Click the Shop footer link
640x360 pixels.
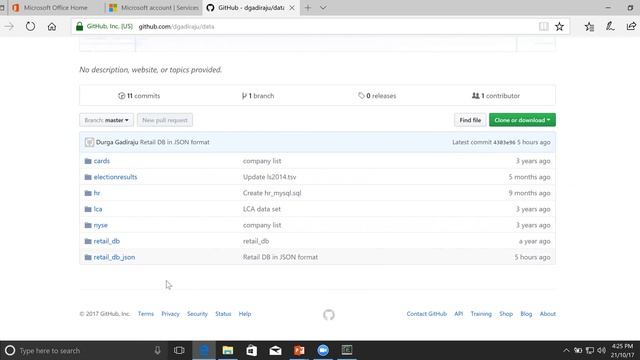click(506, 314)
